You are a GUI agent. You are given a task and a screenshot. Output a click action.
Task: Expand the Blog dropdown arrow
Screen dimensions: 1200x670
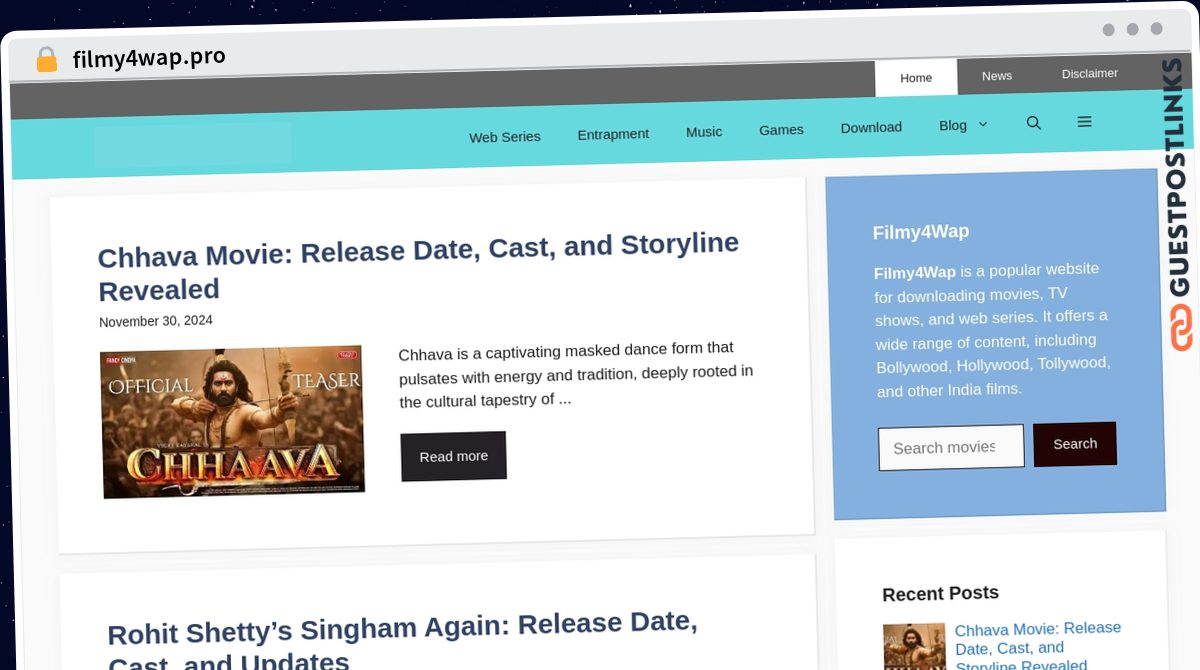982,124
